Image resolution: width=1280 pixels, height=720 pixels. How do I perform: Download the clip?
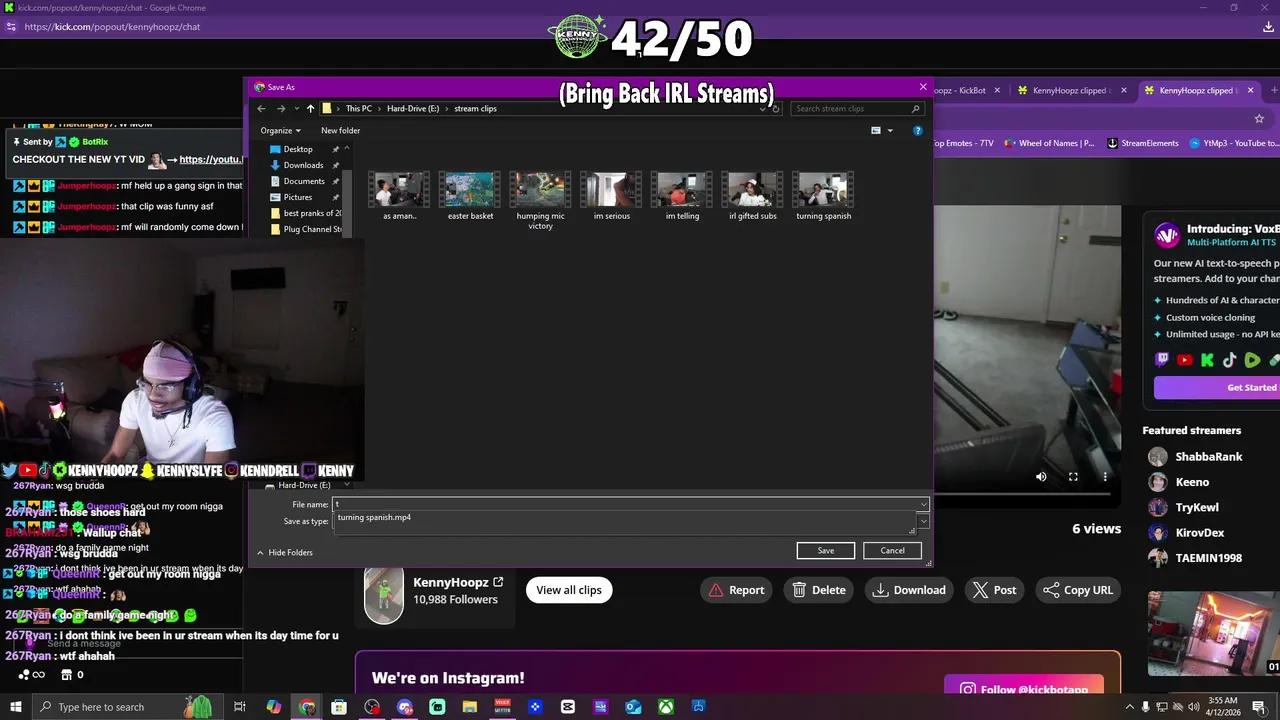[909, 590]
